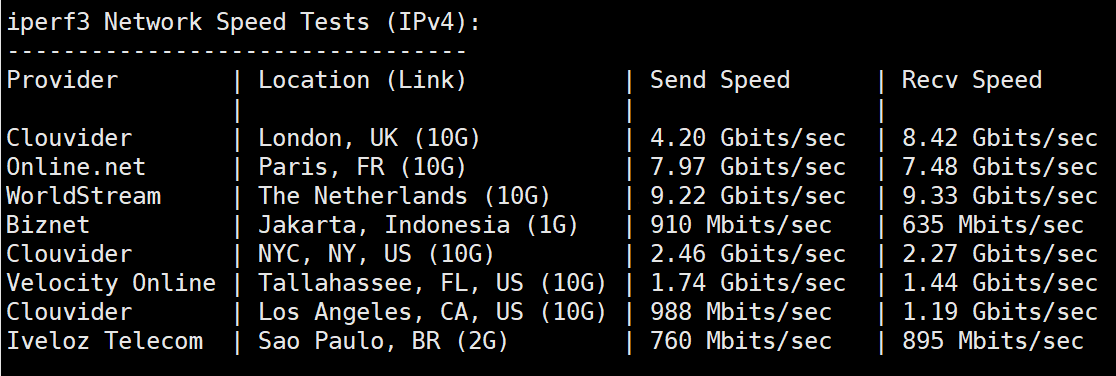
Task: Select the 9.22 Gbits/sec send speed
Action: pos(747,196)
